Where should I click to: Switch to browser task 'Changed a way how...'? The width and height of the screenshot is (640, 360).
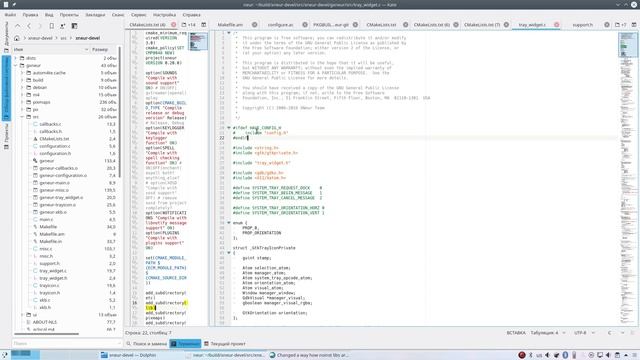(309, 355)
